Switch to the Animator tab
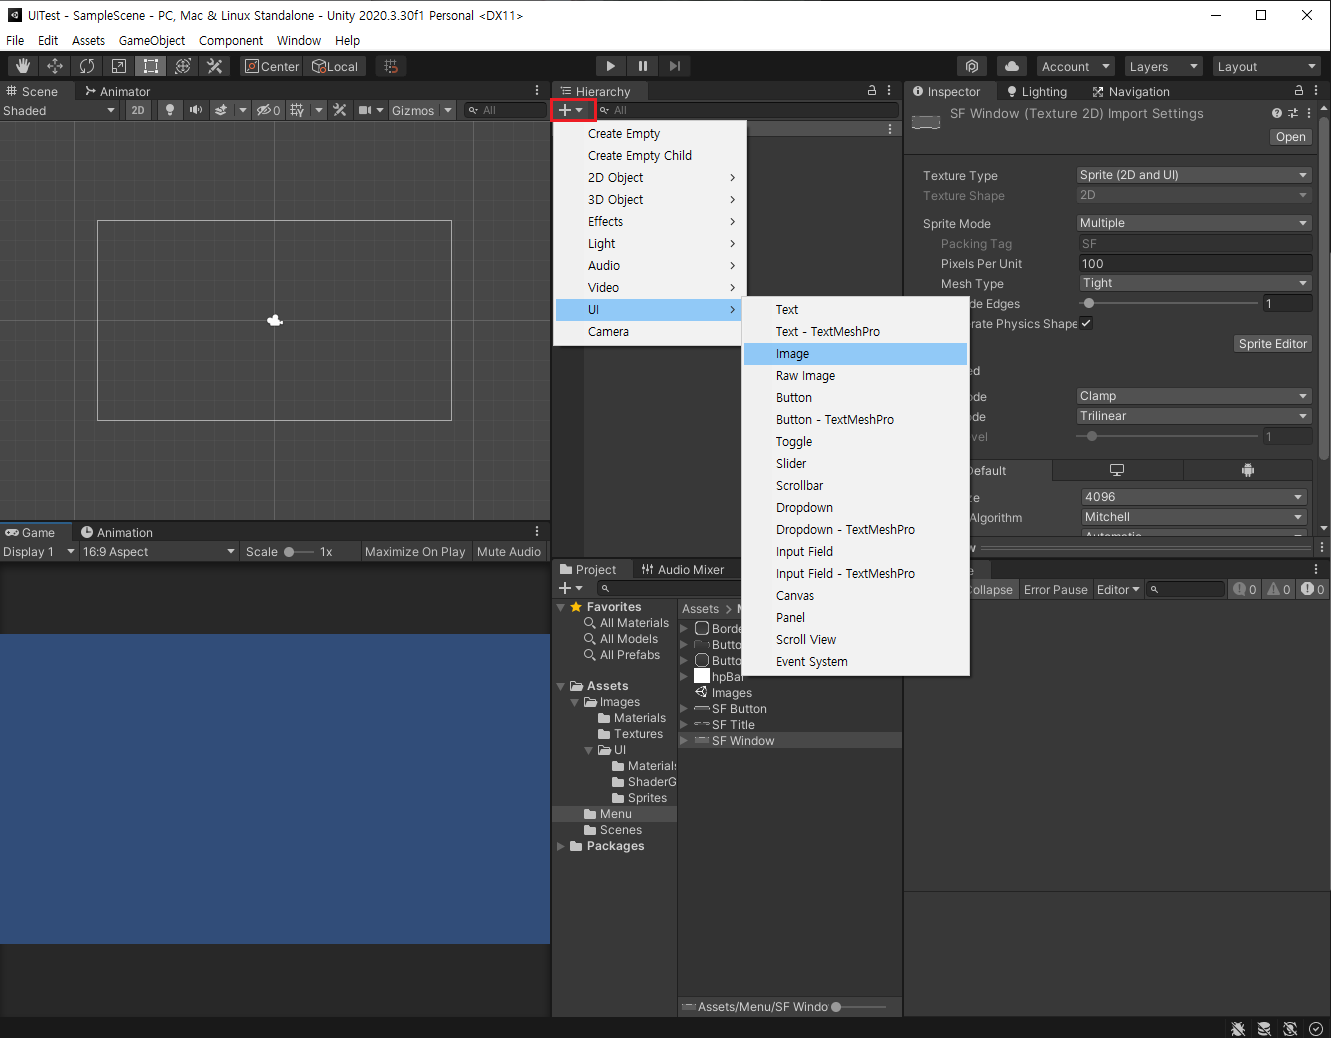Screen dimensions: 1331x1038 coord(117,91)
